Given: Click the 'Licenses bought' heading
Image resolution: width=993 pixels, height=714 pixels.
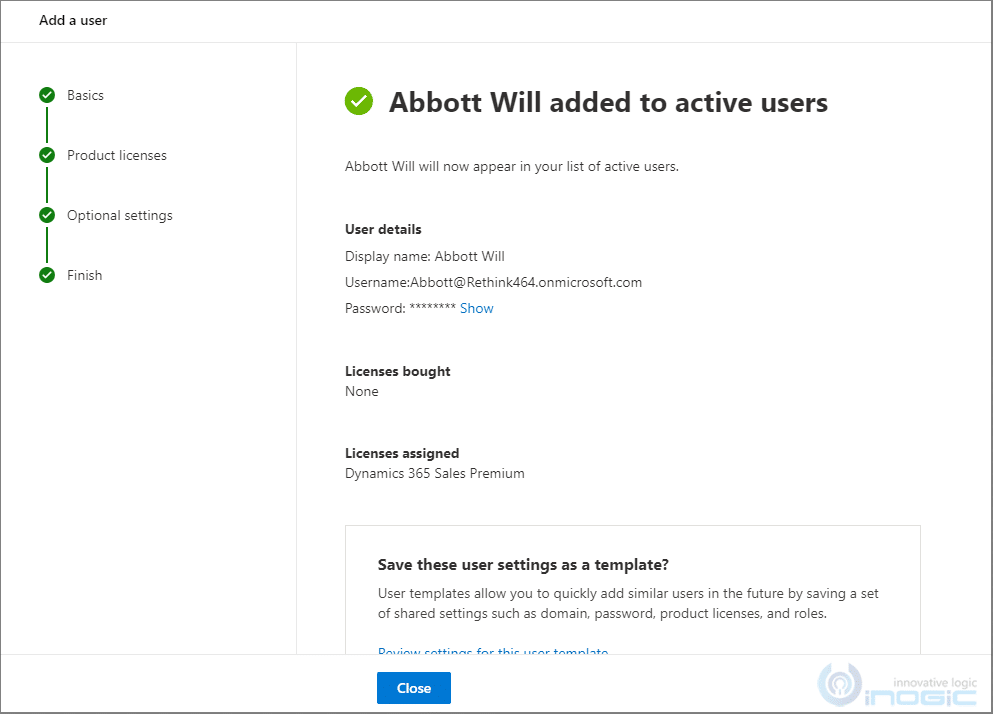Looking at the screenshot, I should (x=398, y=371).
